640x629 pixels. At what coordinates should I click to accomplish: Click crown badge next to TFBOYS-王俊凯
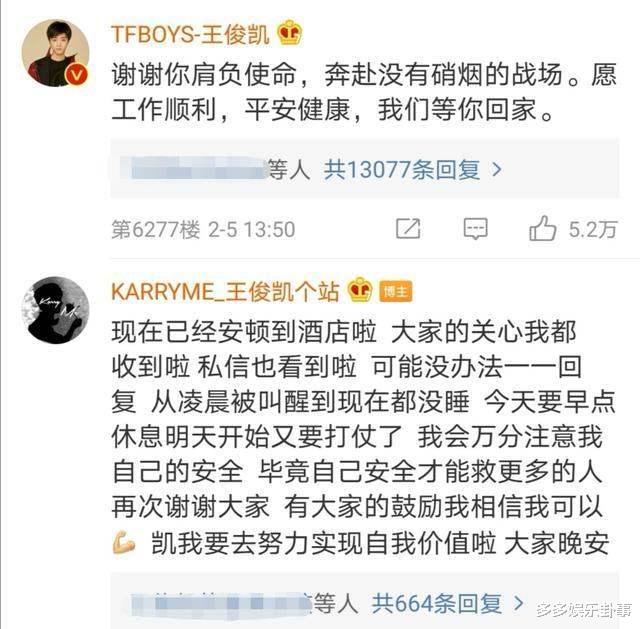click(289, 33)
